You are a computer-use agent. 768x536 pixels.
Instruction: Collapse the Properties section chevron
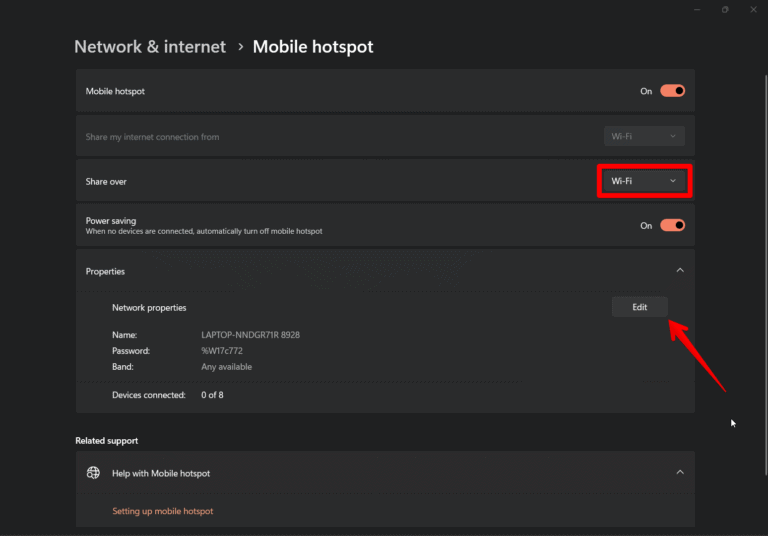[680, 271]
